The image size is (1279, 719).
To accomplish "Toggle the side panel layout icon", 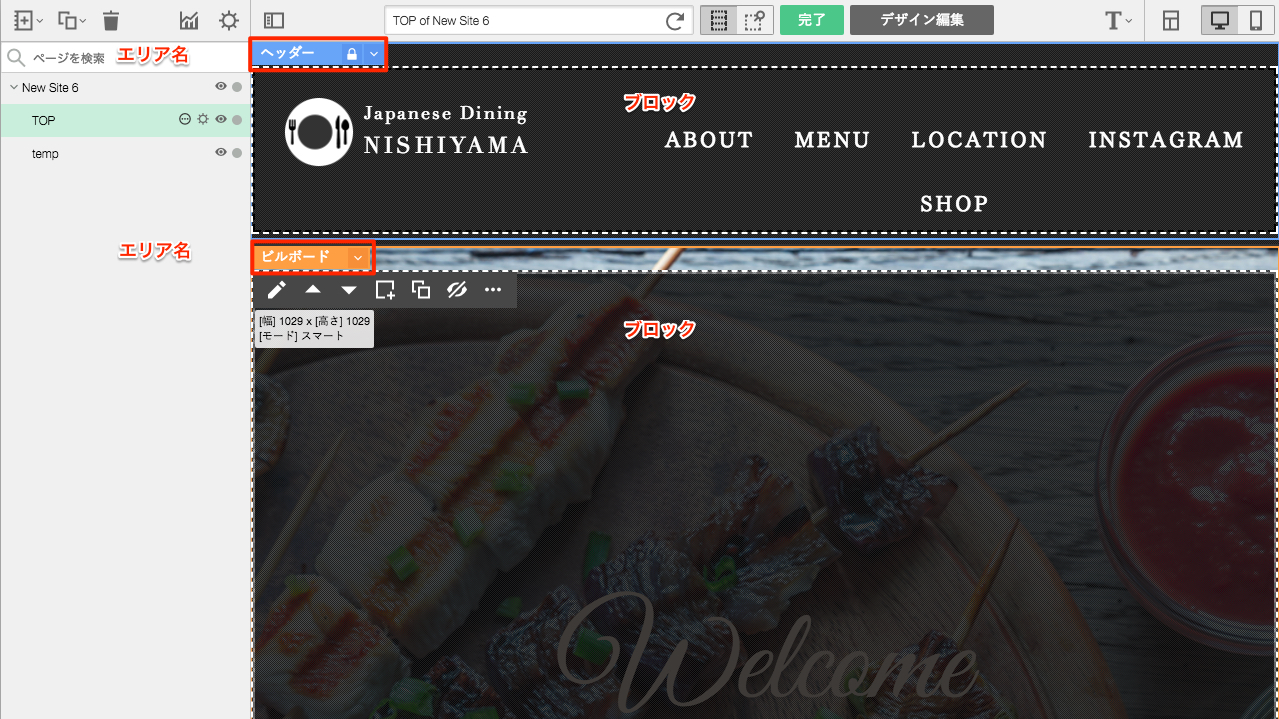I will coord(275,20).
